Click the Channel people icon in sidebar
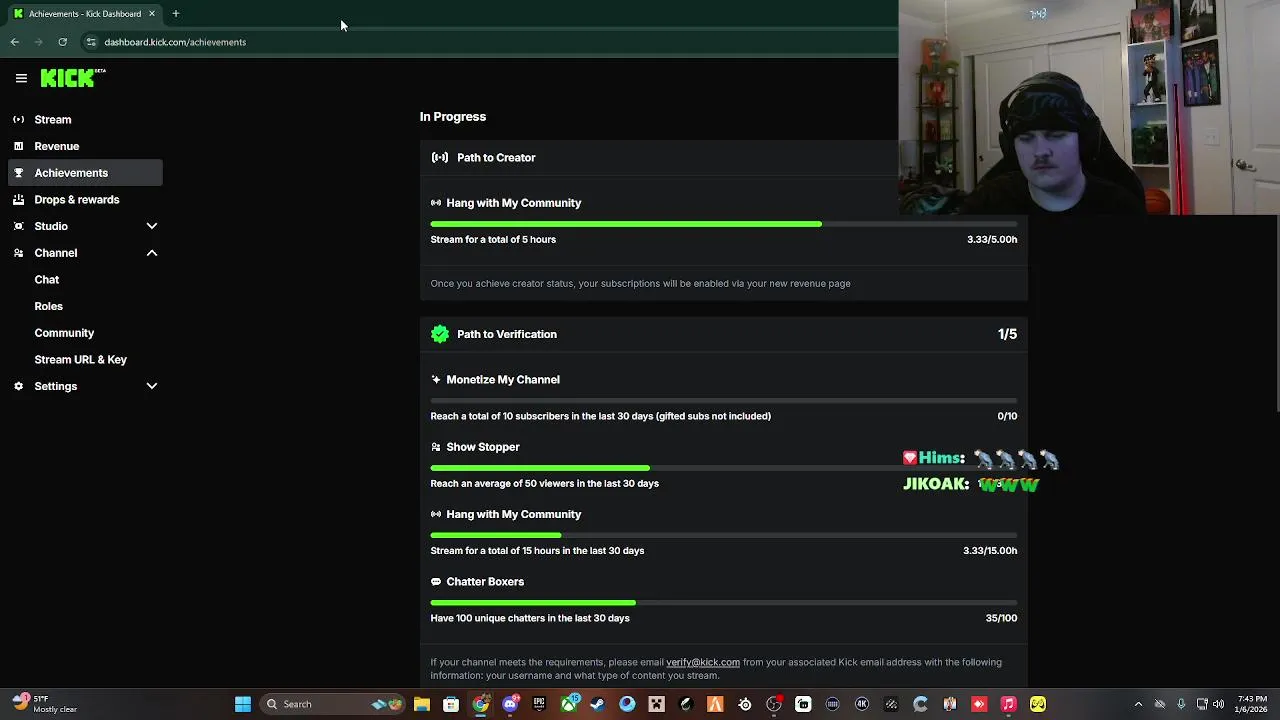This screenshot has height=720, width=1280. pyautogui.click(x=18, y=253)
